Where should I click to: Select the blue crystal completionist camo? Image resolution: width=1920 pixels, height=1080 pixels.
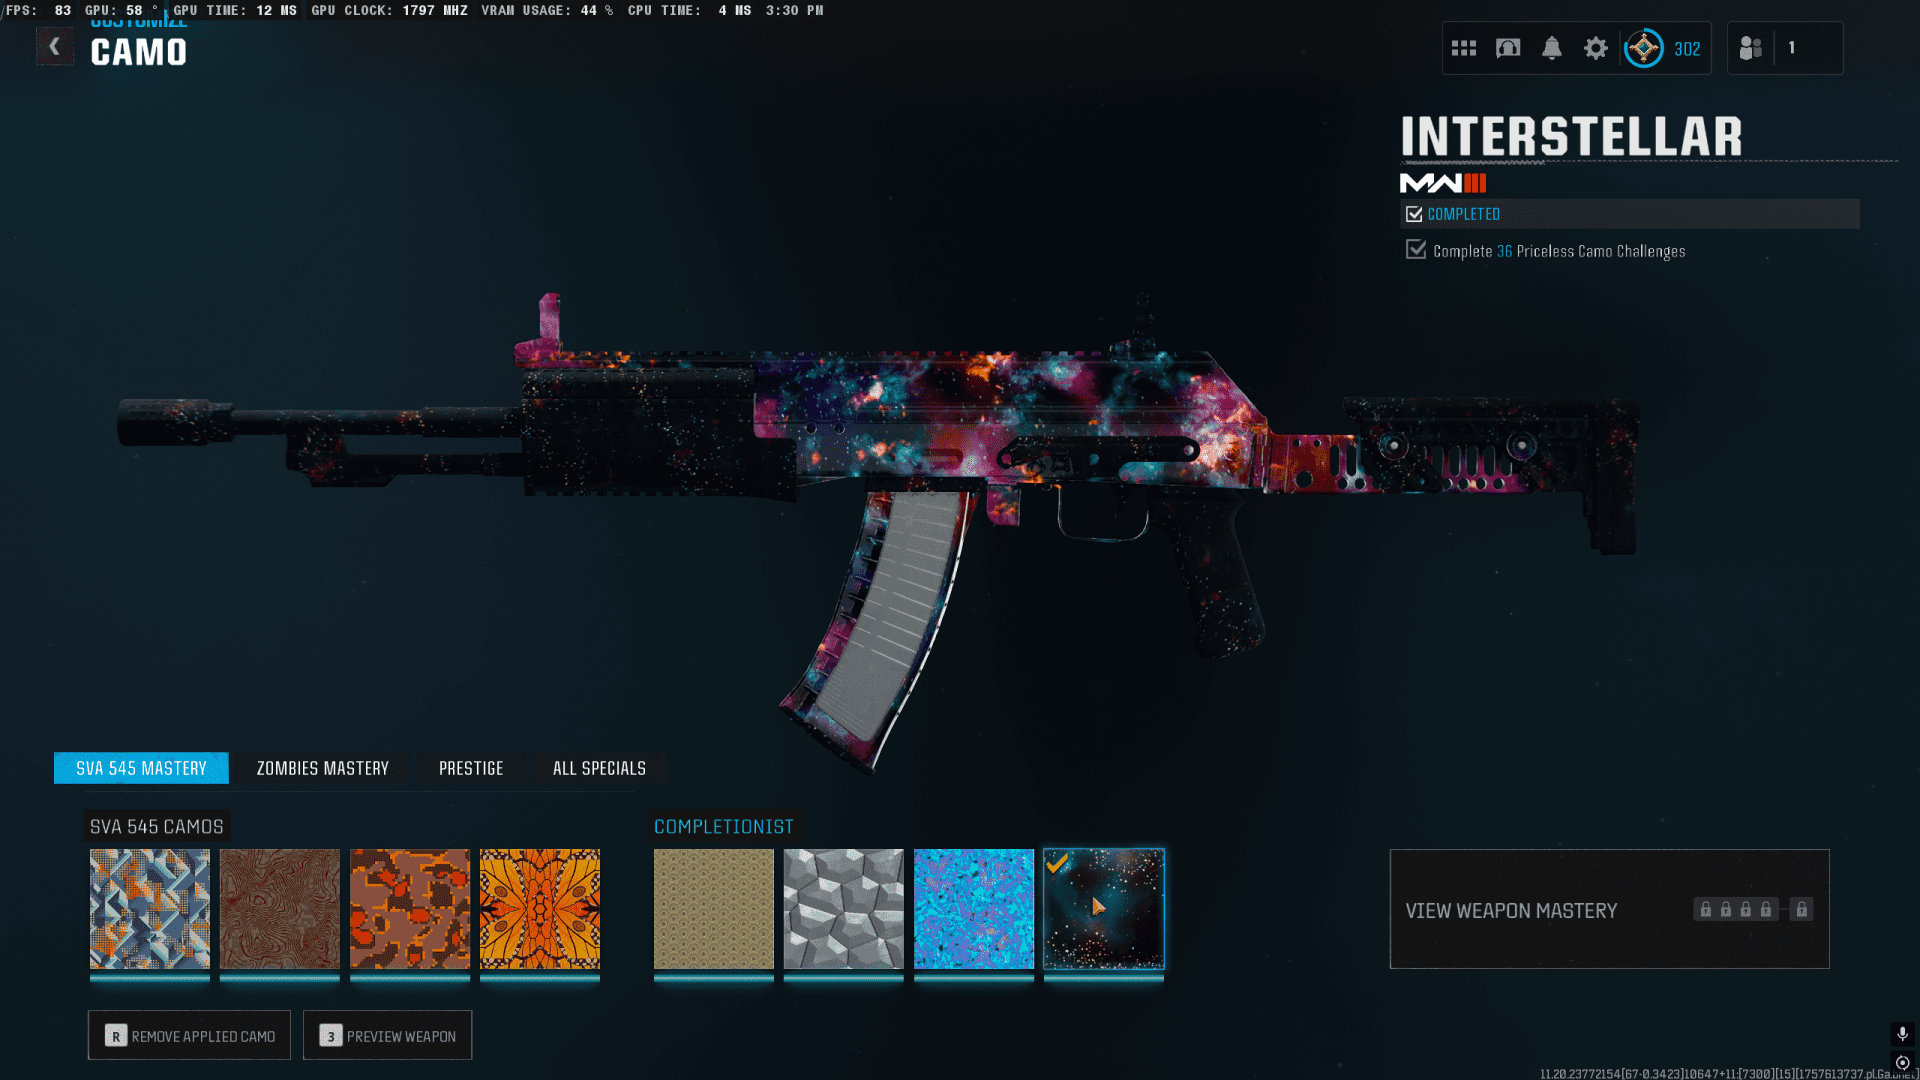(973, 909)
